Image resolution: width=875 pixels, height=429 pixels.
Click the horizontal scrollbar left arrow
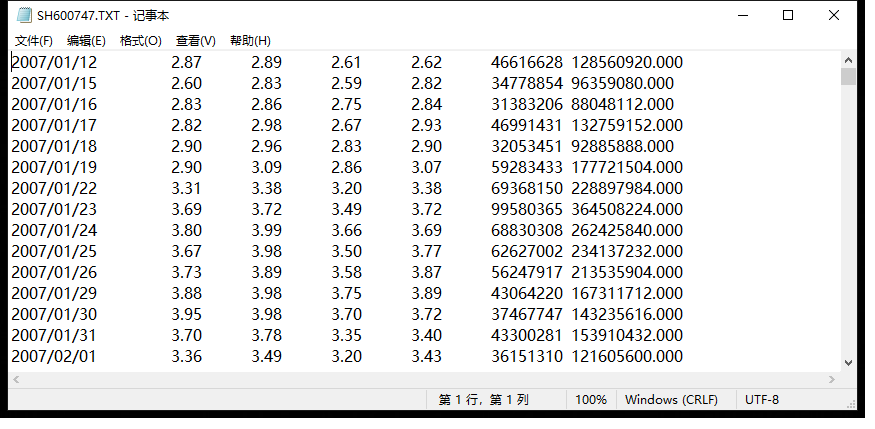coord(16,379)
